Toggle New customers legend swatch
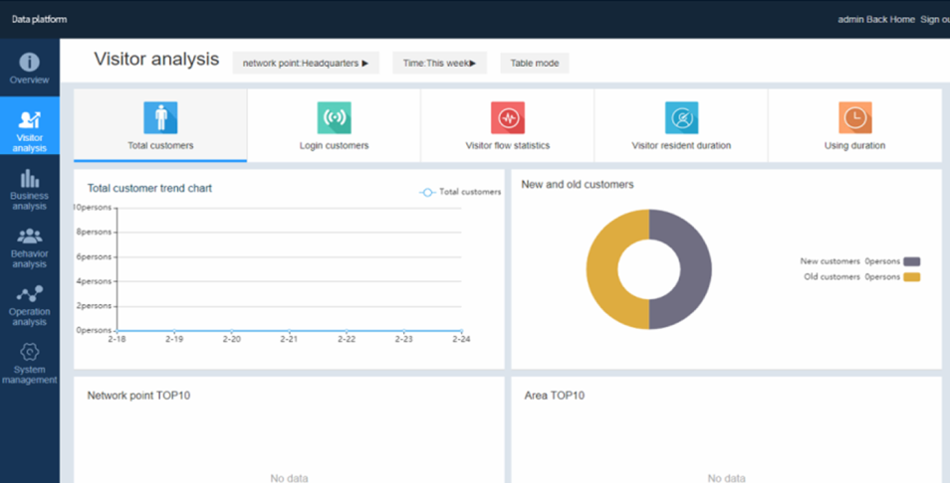 pos(912,262)
